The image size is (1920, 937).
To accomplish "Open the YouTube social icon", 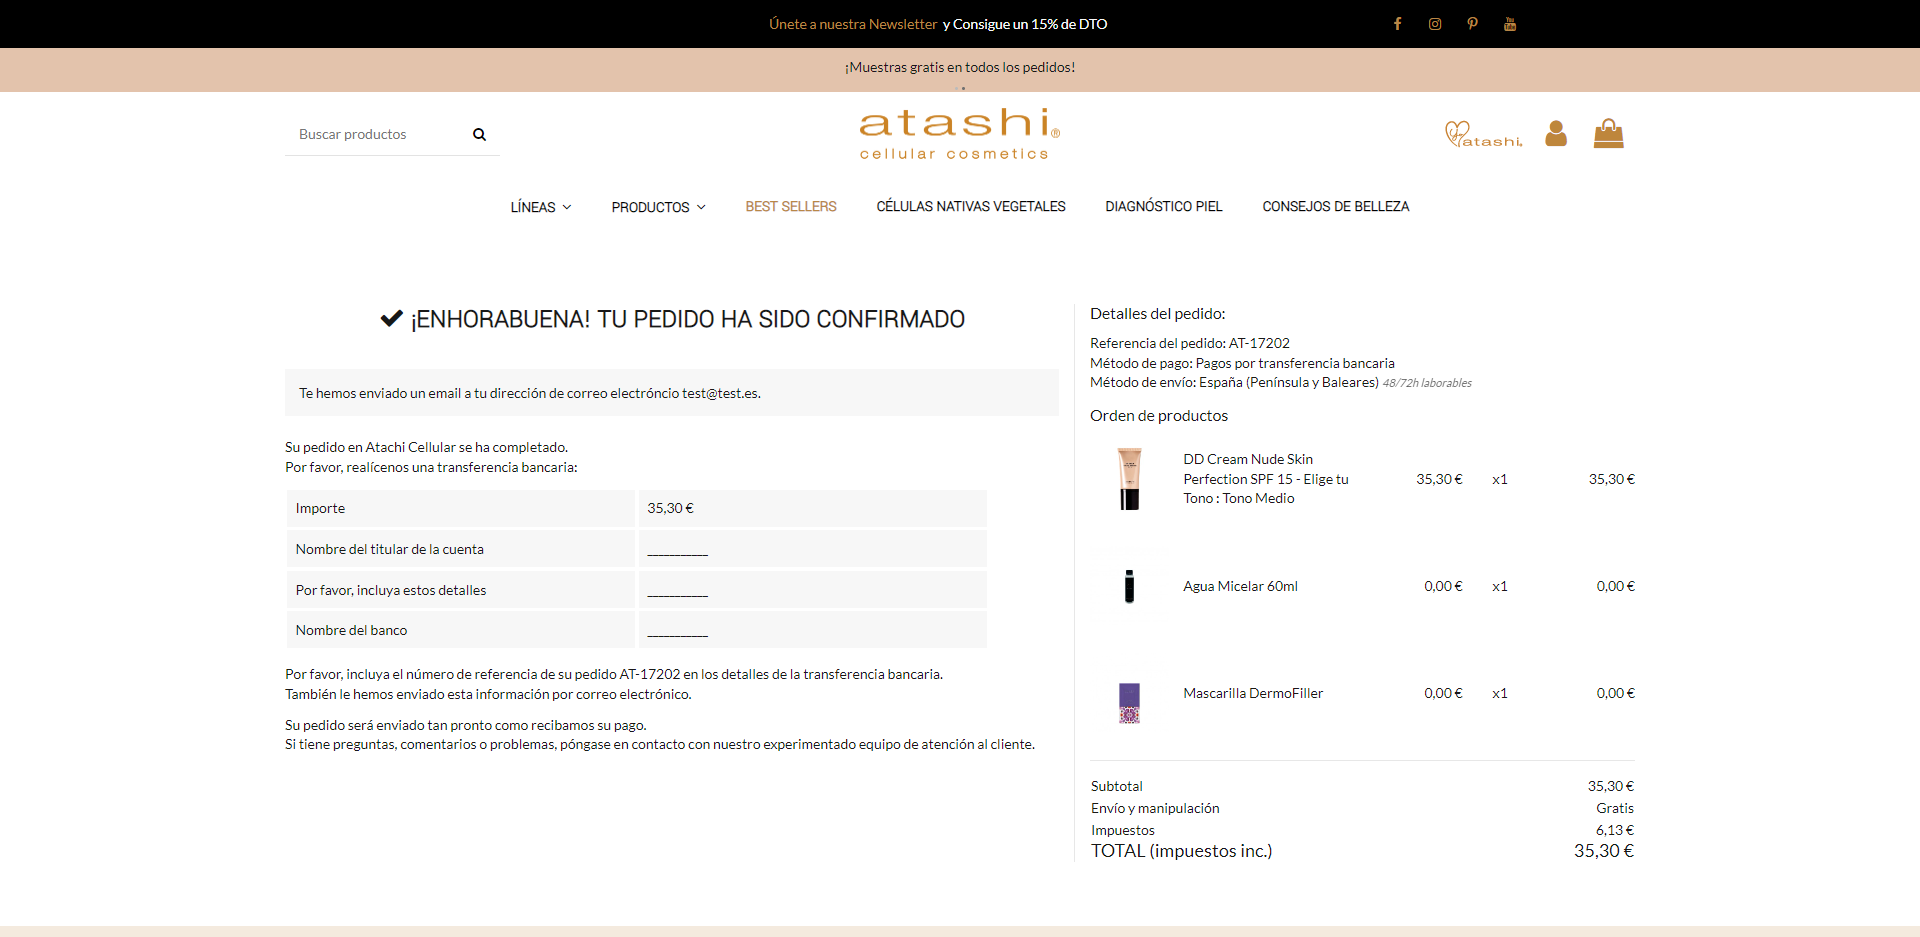I will [1510, 24].
